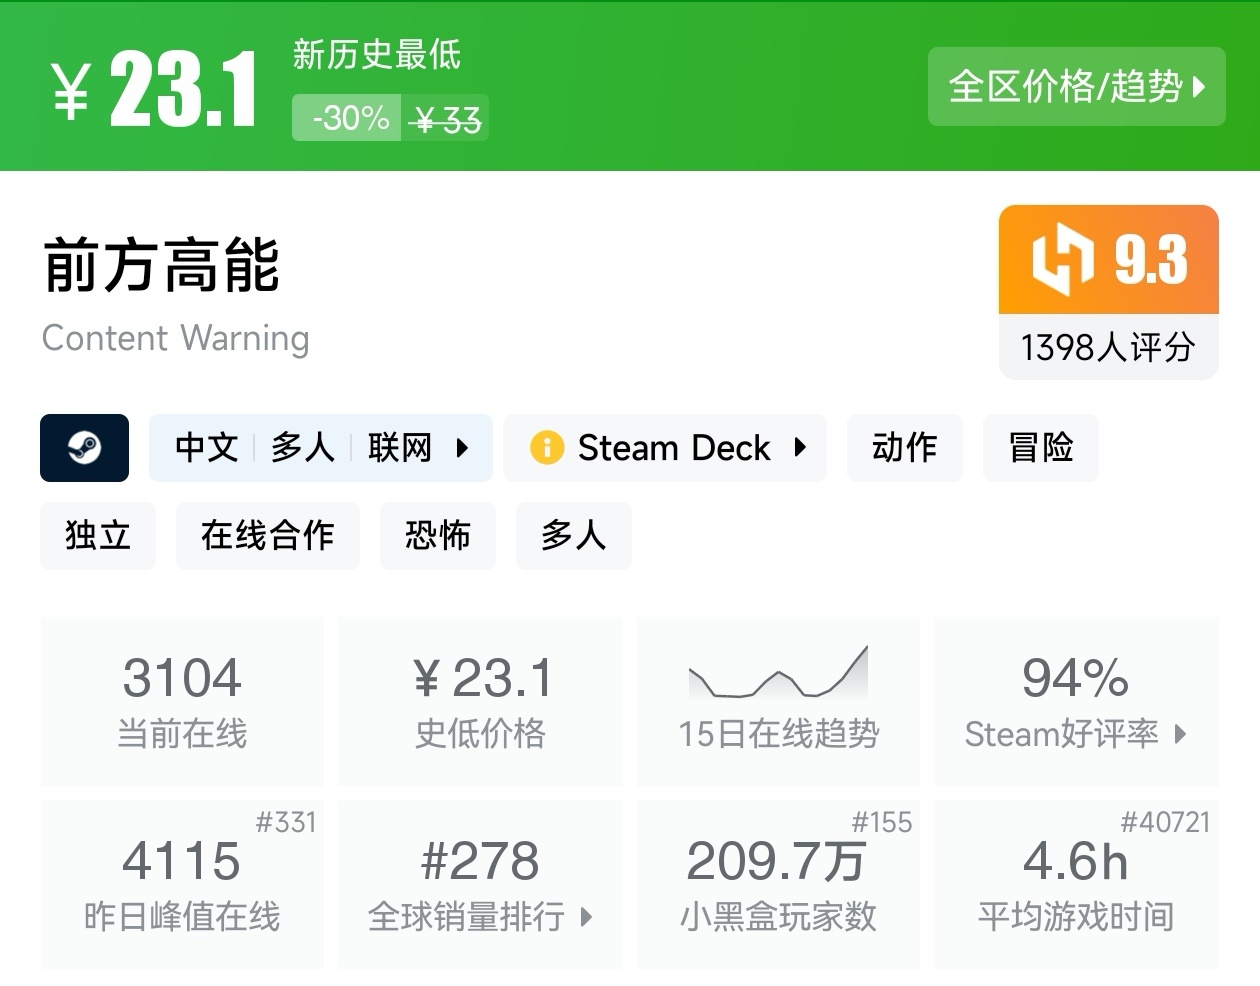Open Steam Deck compatibility details arrow
Viewport: 1260px width, 986px height.
800,447
